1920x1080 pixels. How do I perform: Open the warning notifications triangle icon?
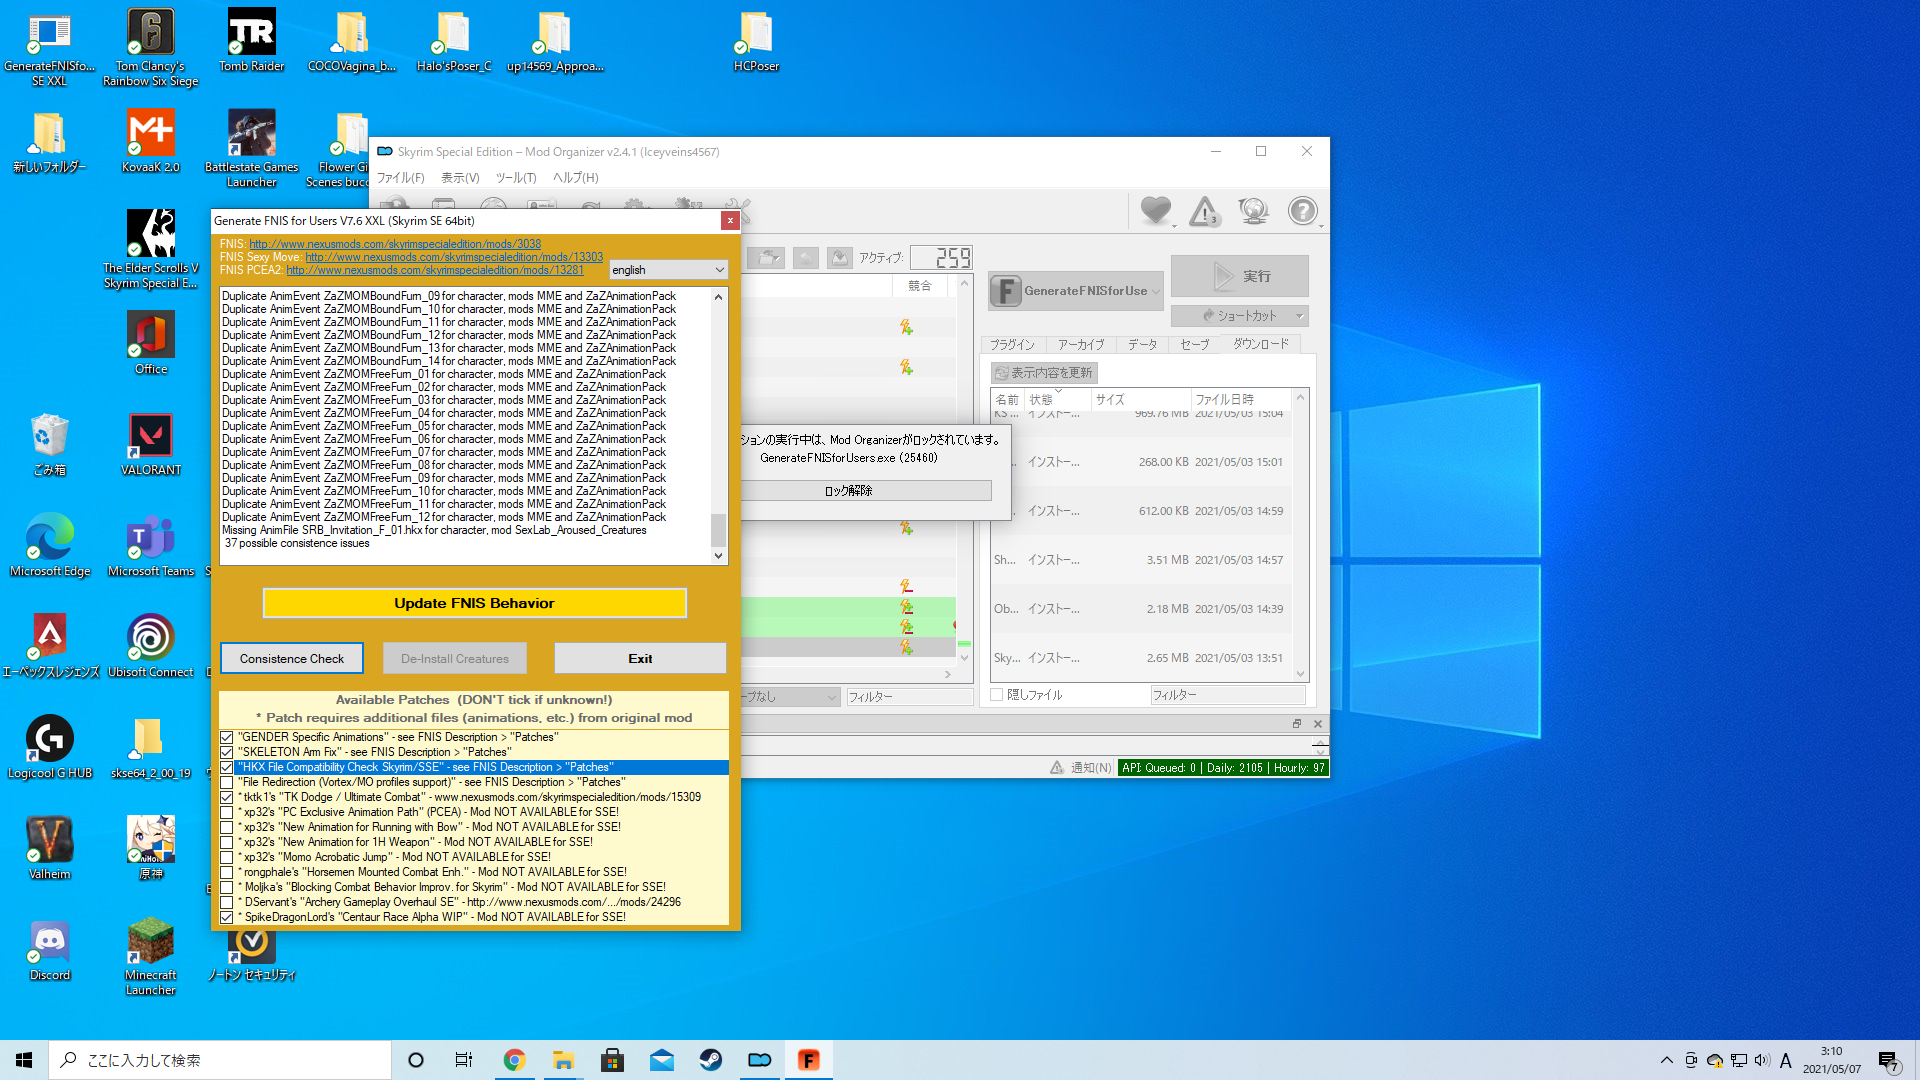1204,210
